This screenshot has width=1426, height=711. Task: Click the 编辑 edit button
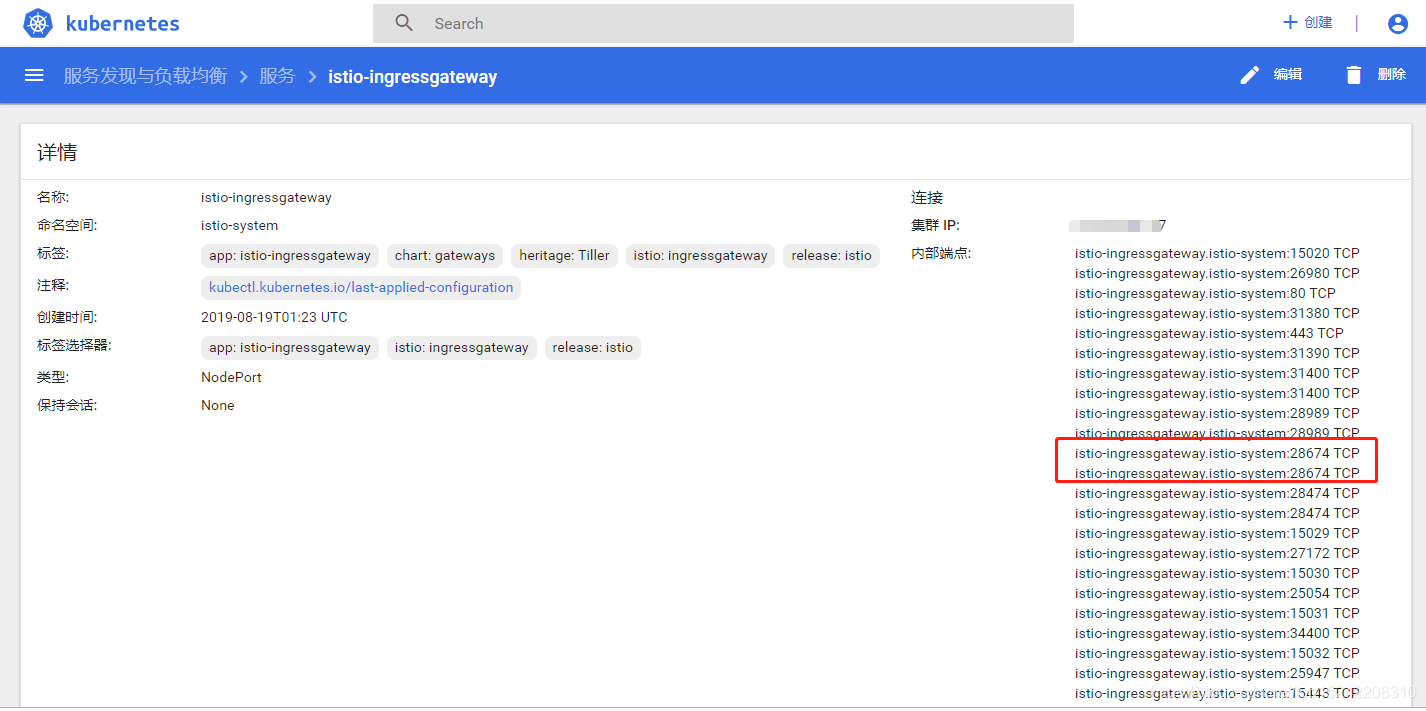tap(1270, 75)
